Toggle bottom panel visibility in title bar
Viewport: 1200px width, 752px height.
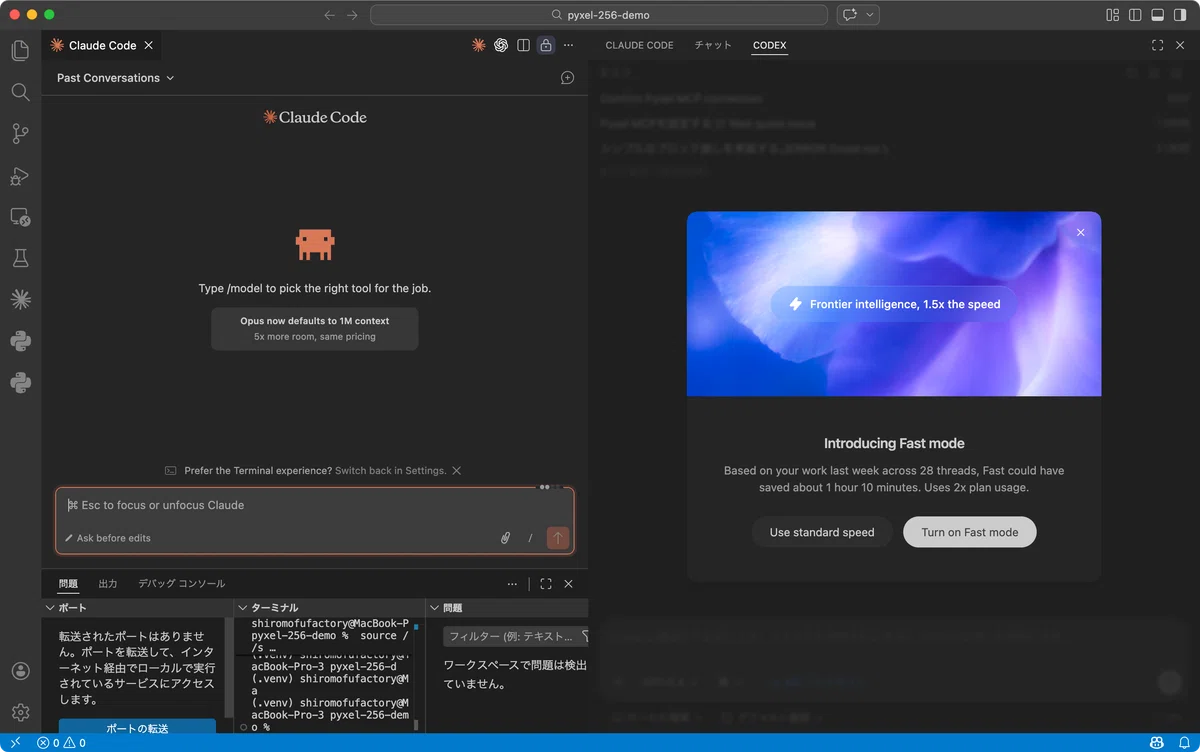pyautogui.click(x=1157, y=15)
